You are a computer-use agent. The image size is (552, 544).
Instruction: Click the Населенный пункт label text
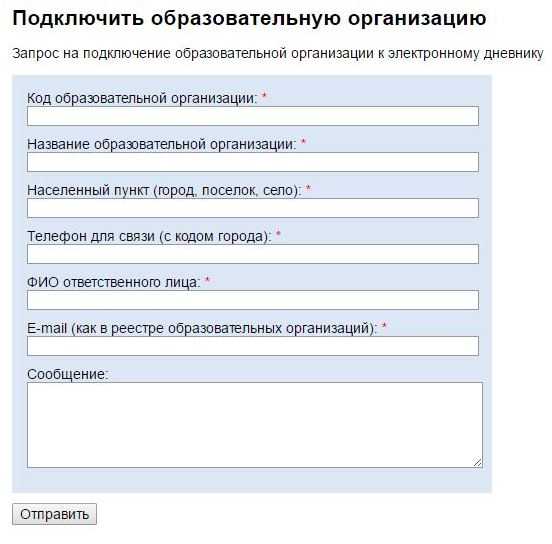click(x=164, y=190)
